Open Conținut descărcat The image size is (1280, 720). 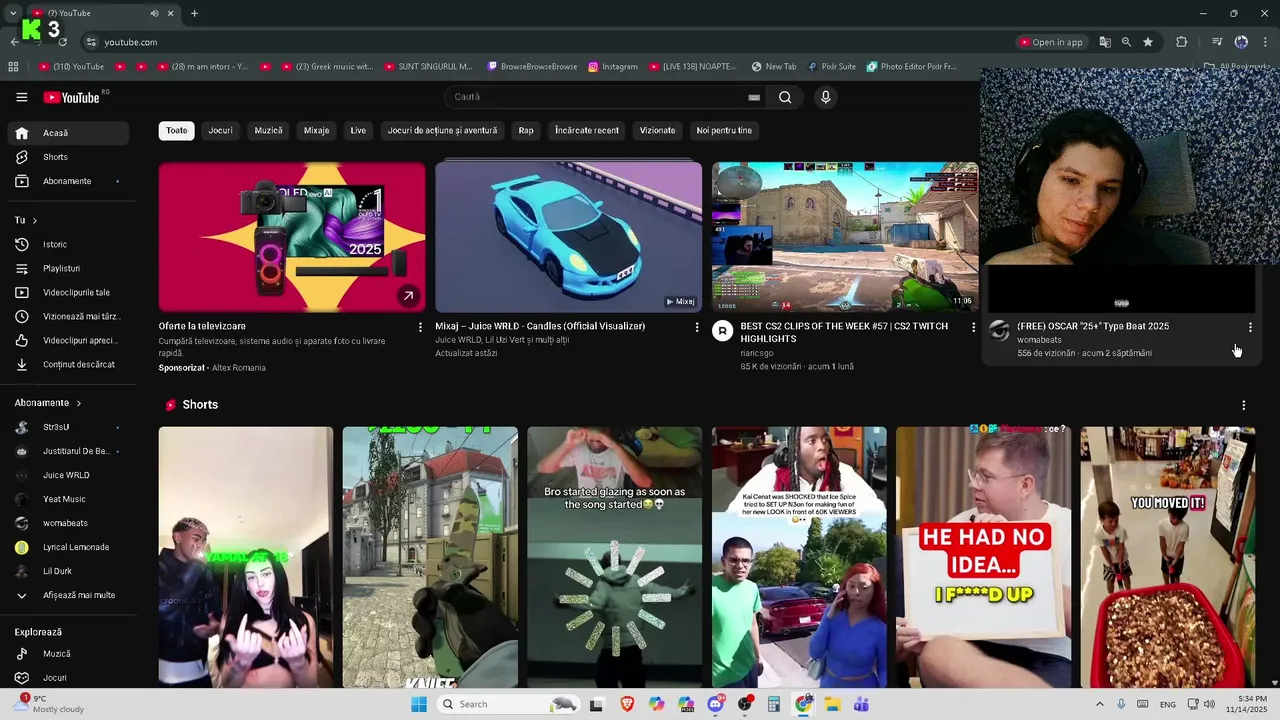click(x=68, y=364)
